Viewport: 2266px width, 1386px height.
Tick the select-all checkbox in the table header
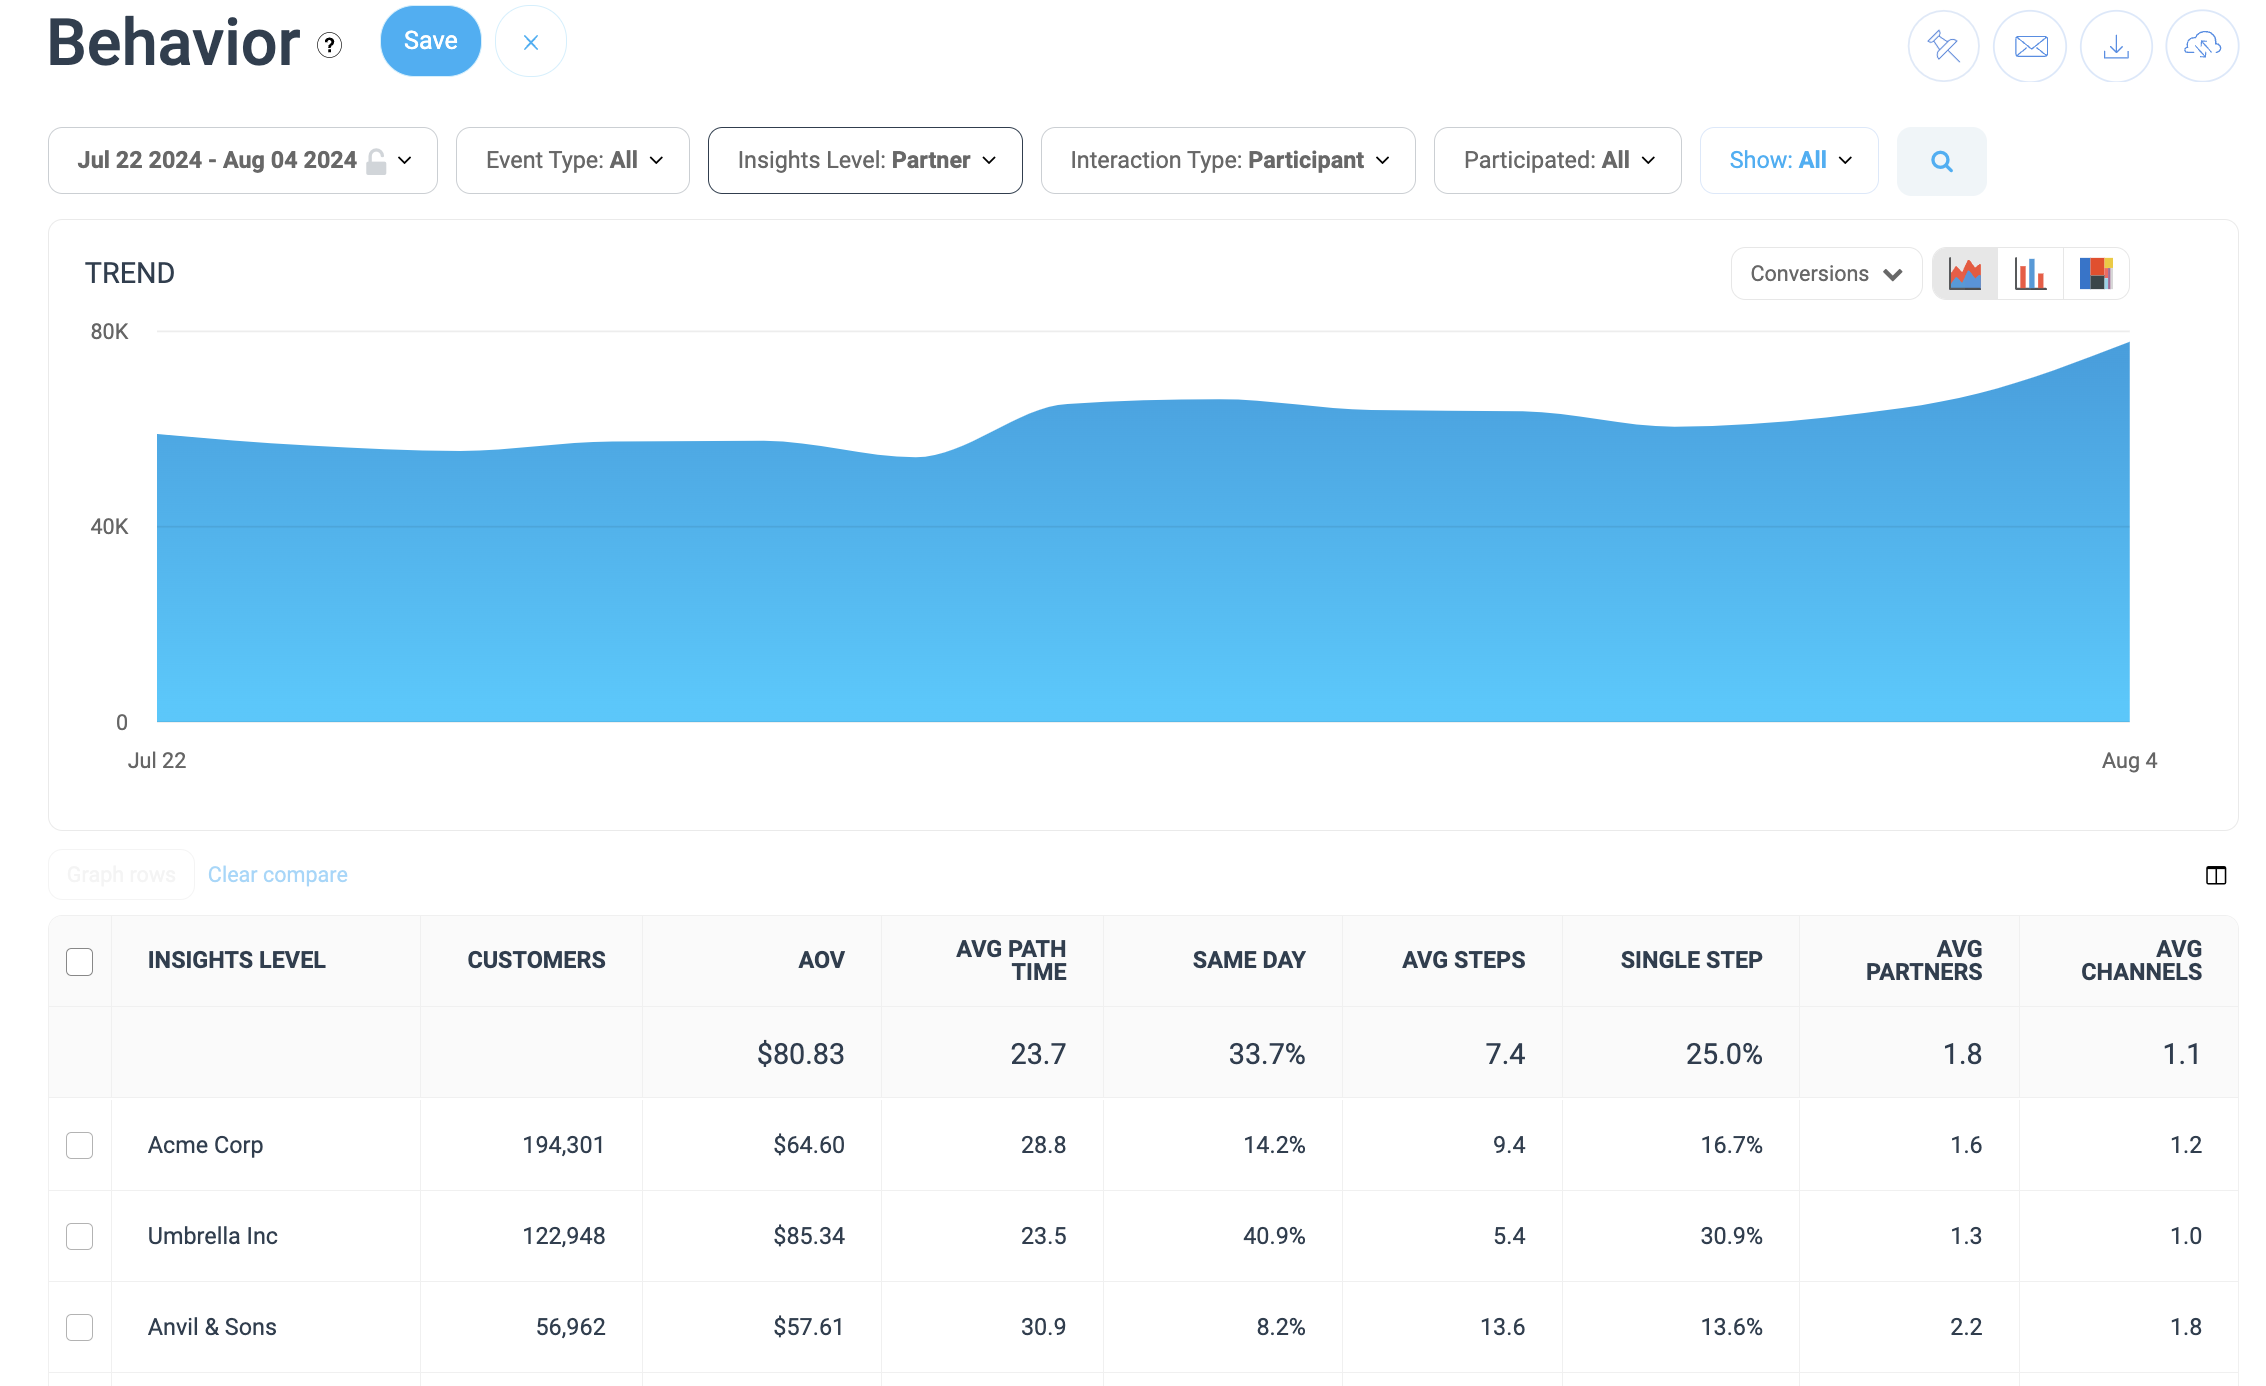(x=80, y=961)
